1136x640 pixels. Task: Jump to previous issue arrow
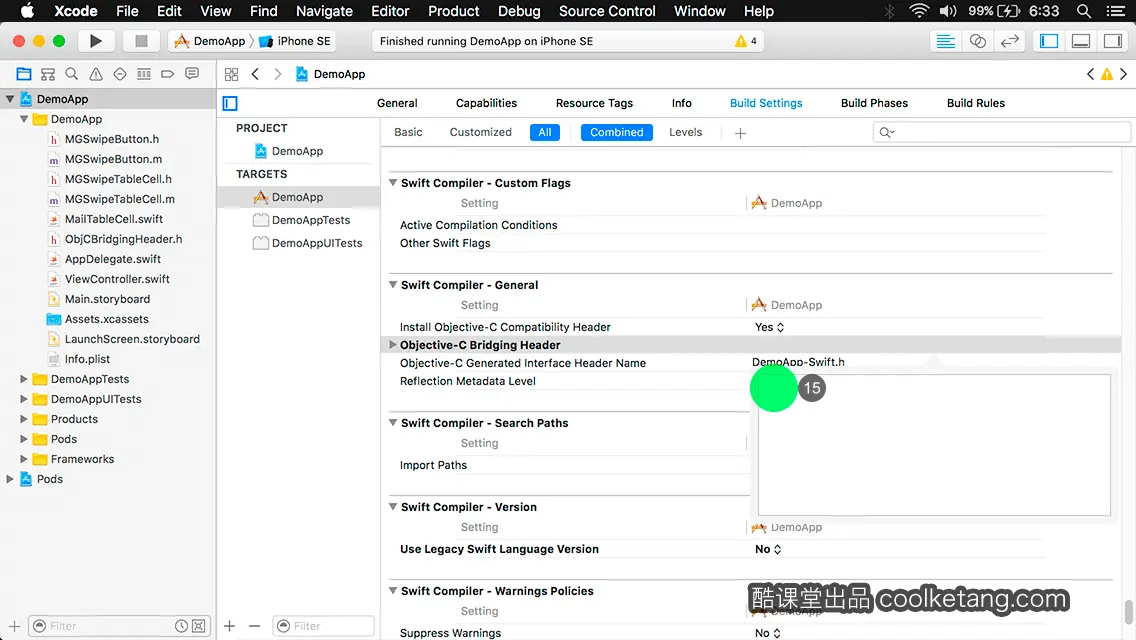pos(1090,74)
